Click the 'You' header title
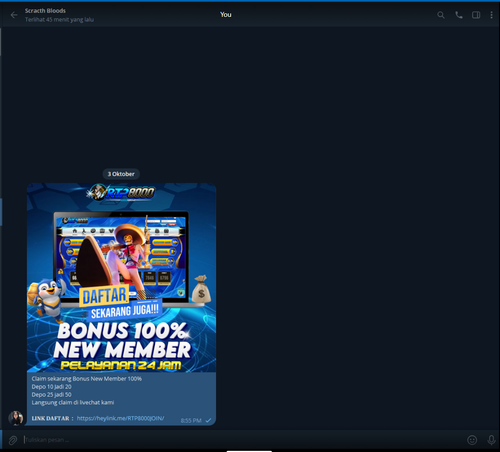 226,15
